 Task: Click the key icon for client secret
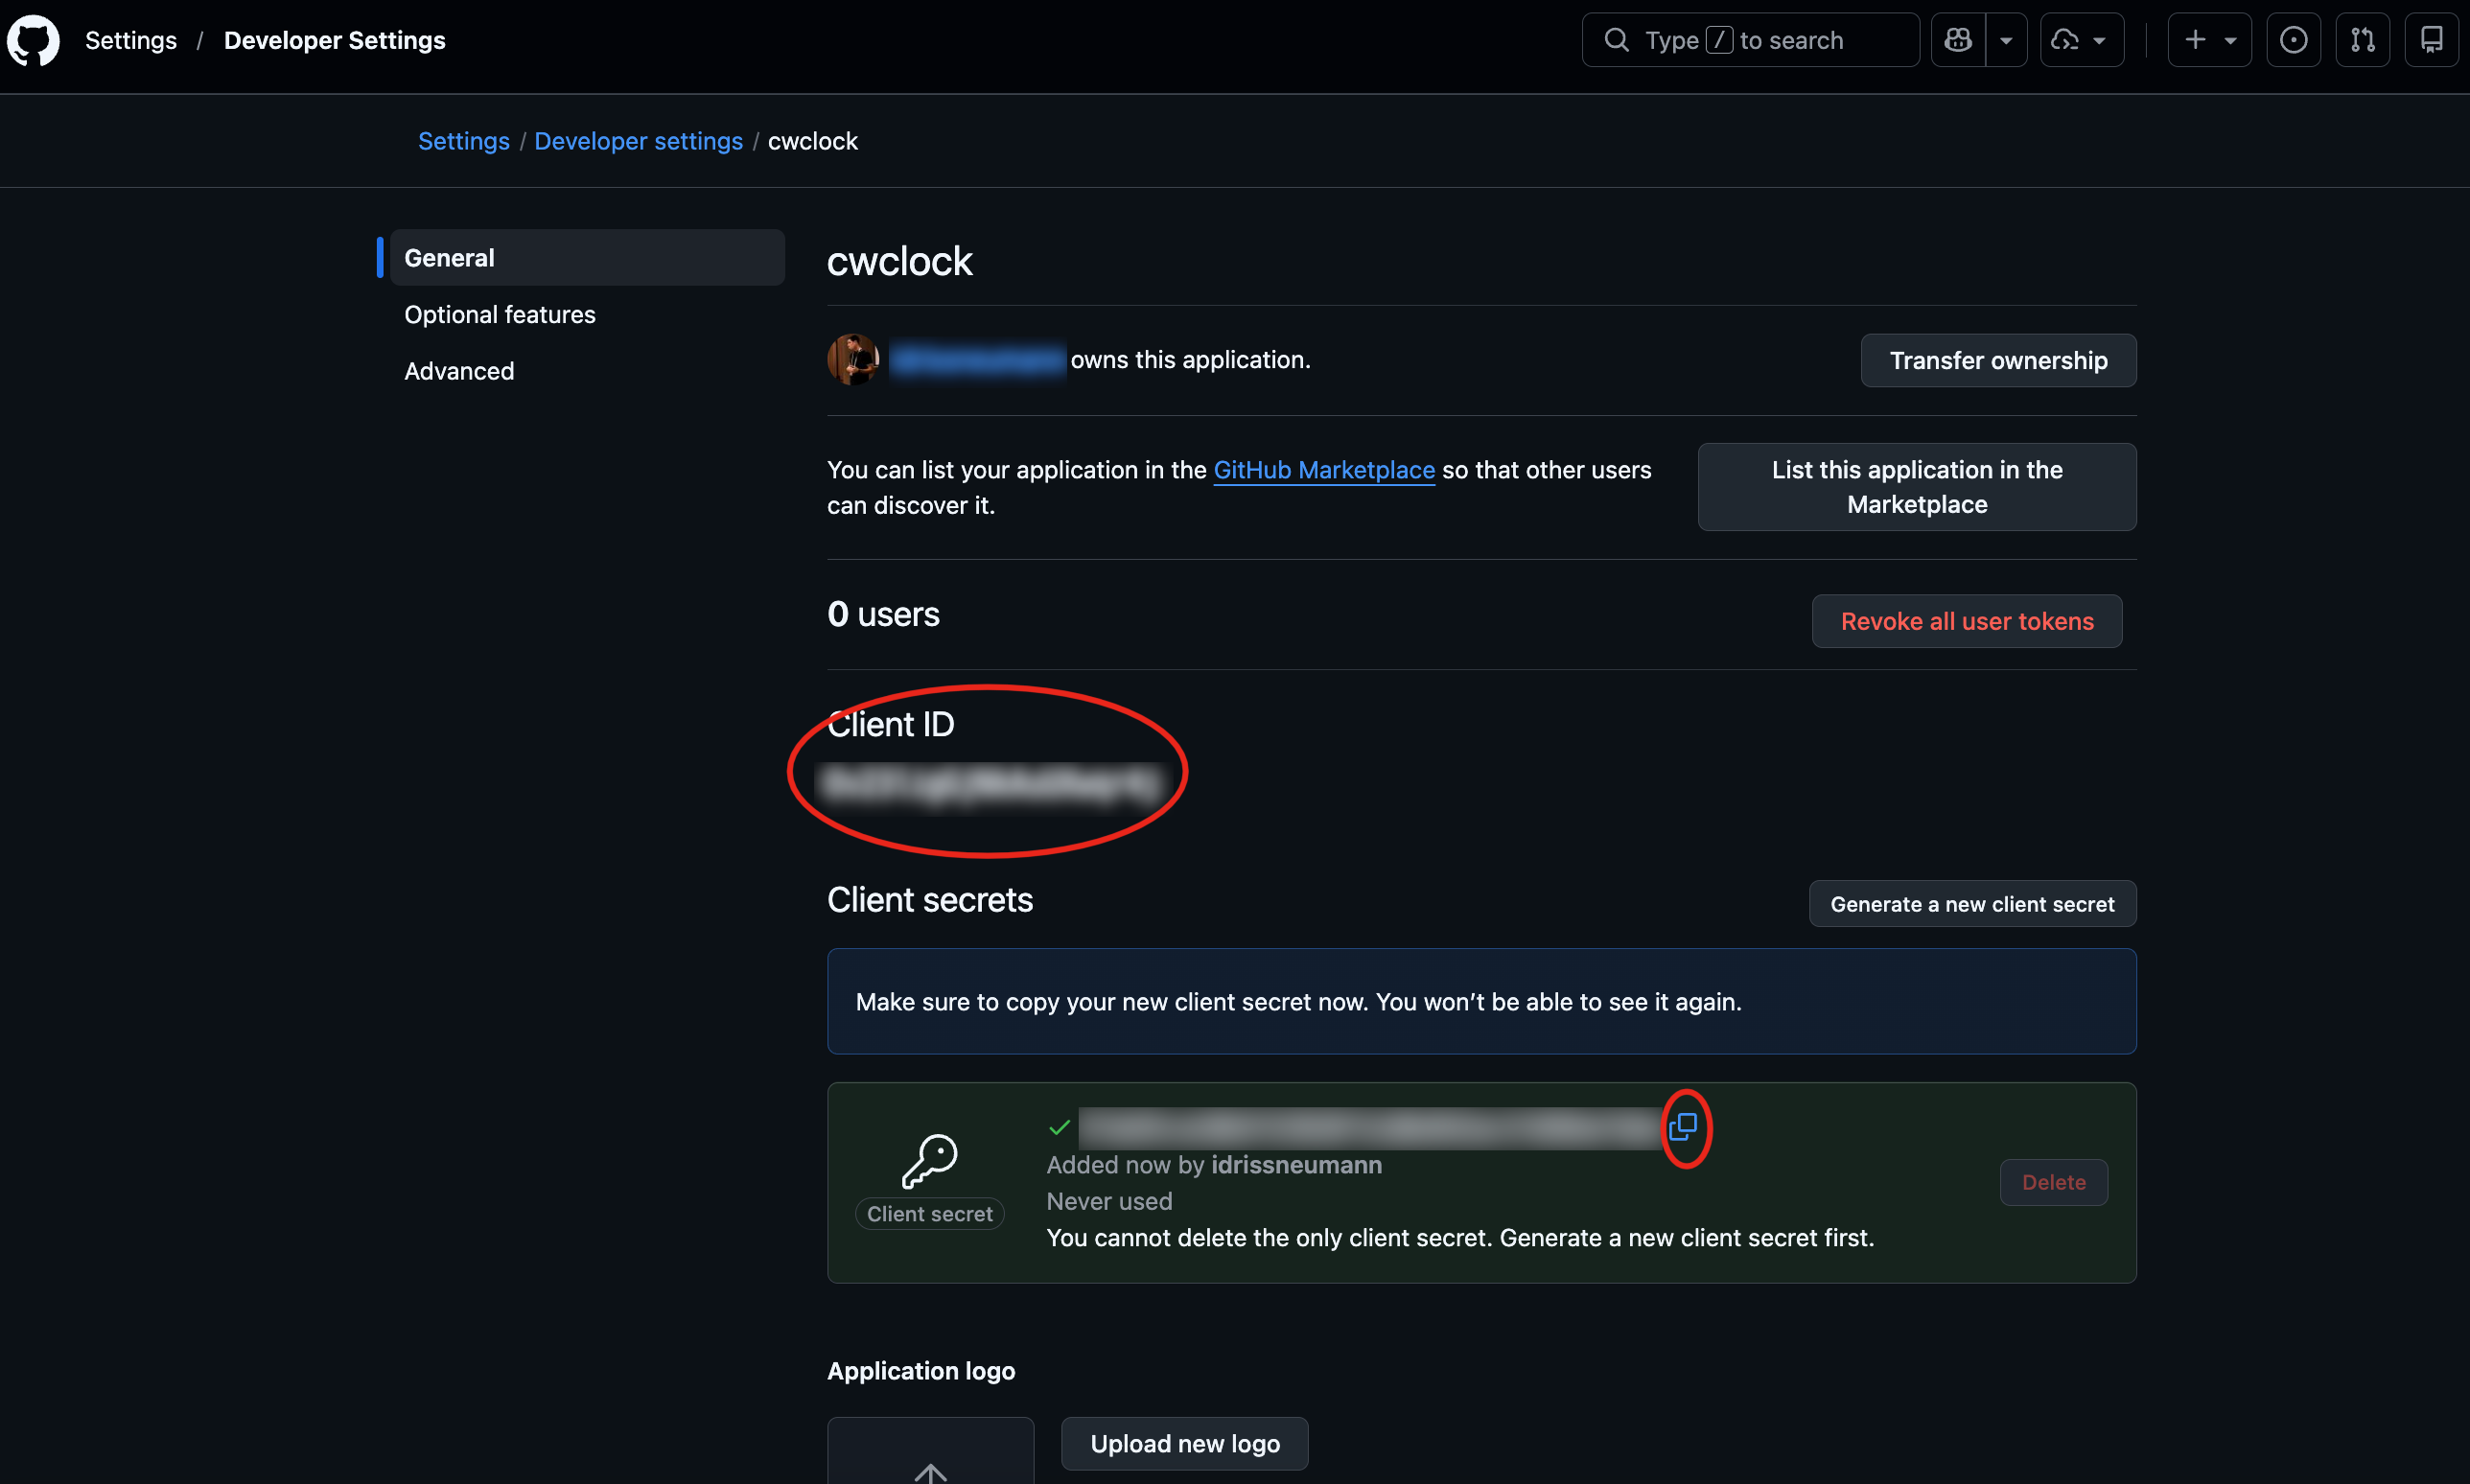929,1161
